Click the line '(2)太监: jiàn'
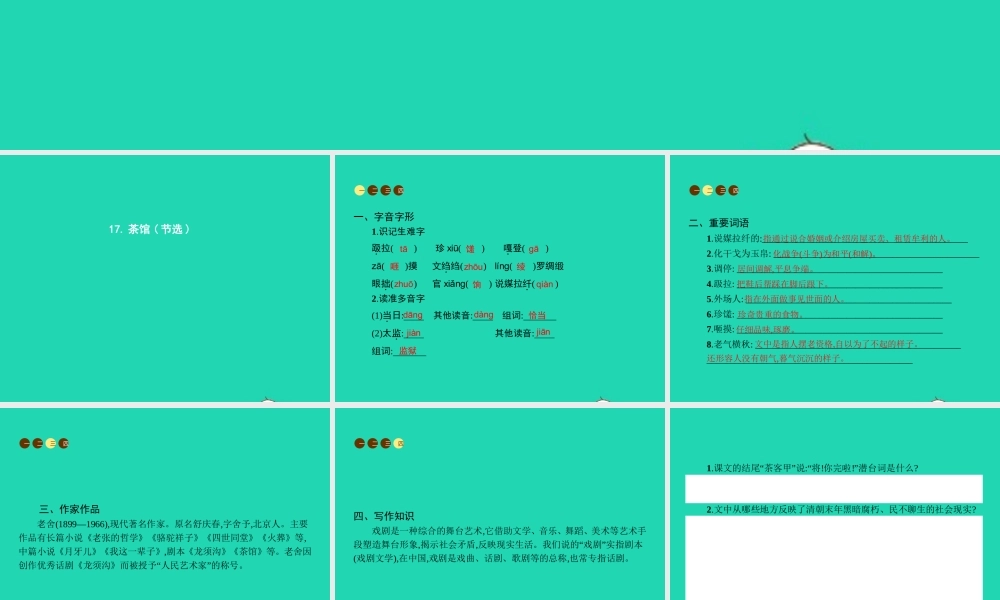 point(397,333)
